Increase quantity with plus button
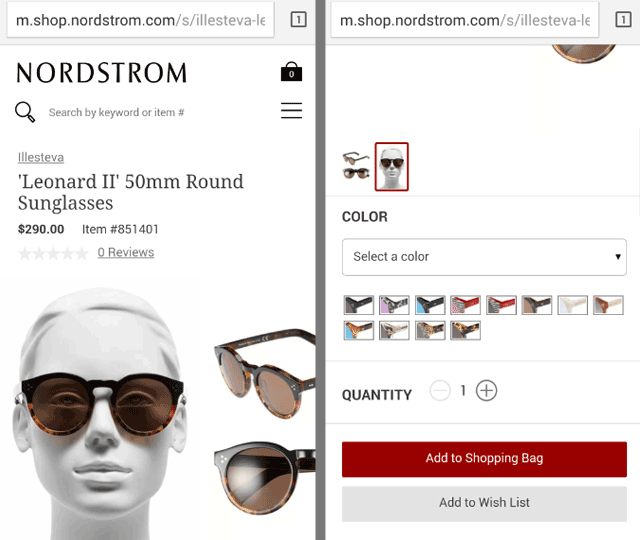 click(486, 391)
